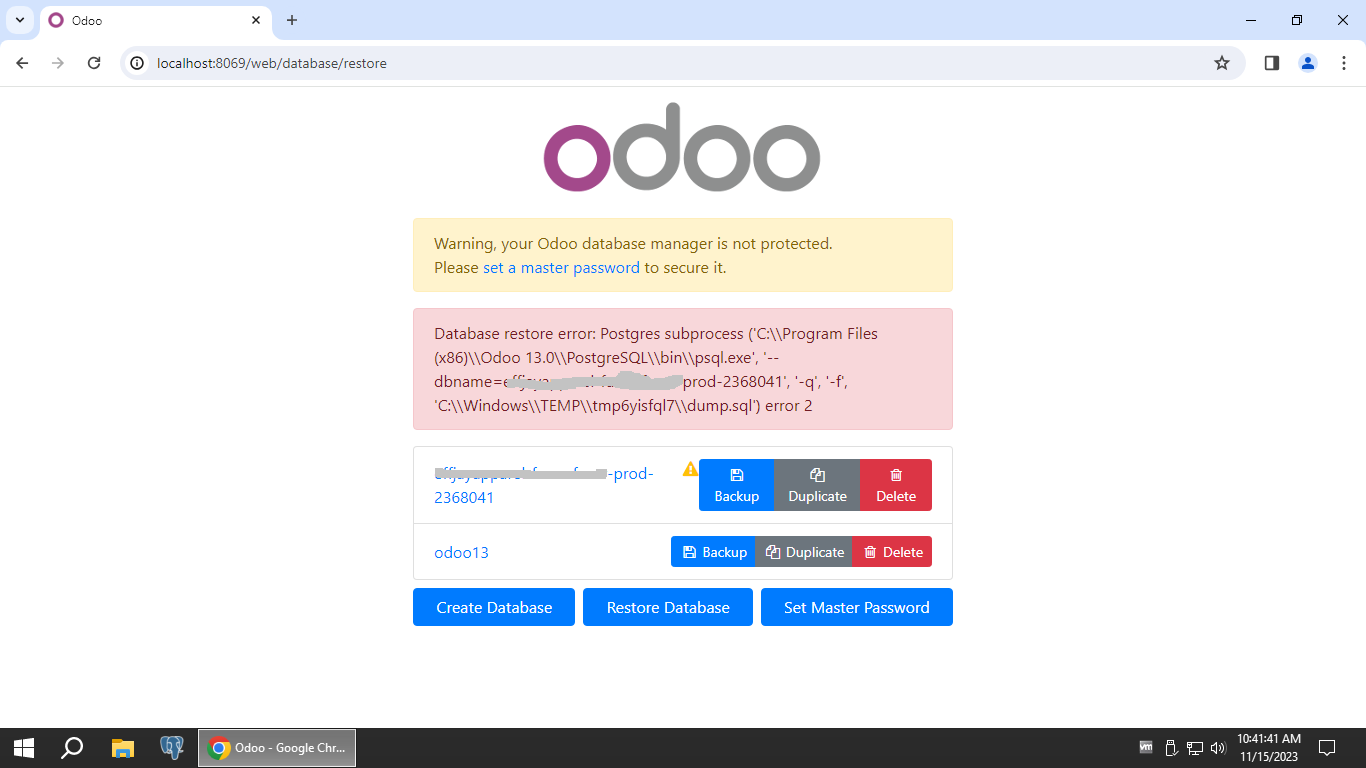Open Windows taskbar search
This screenshot has height=768, width=1366.
(72, 748)
